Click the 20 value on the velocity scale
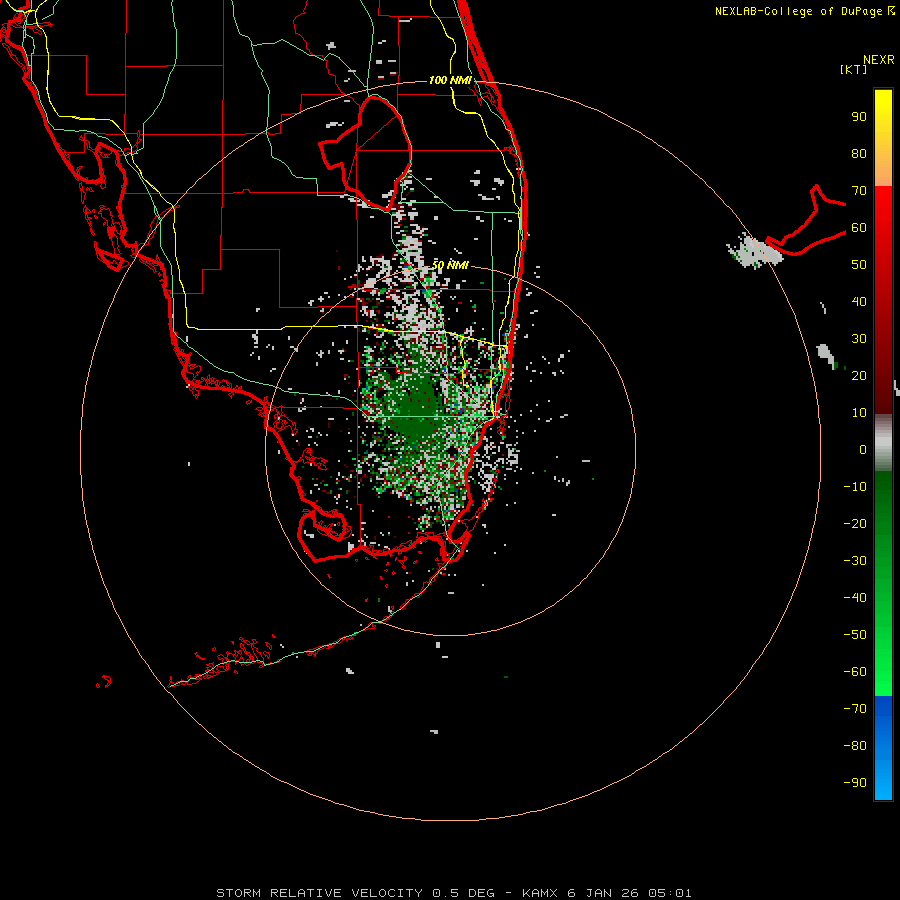This screenshot has height=900, width=900. click(x=859, y=375)
